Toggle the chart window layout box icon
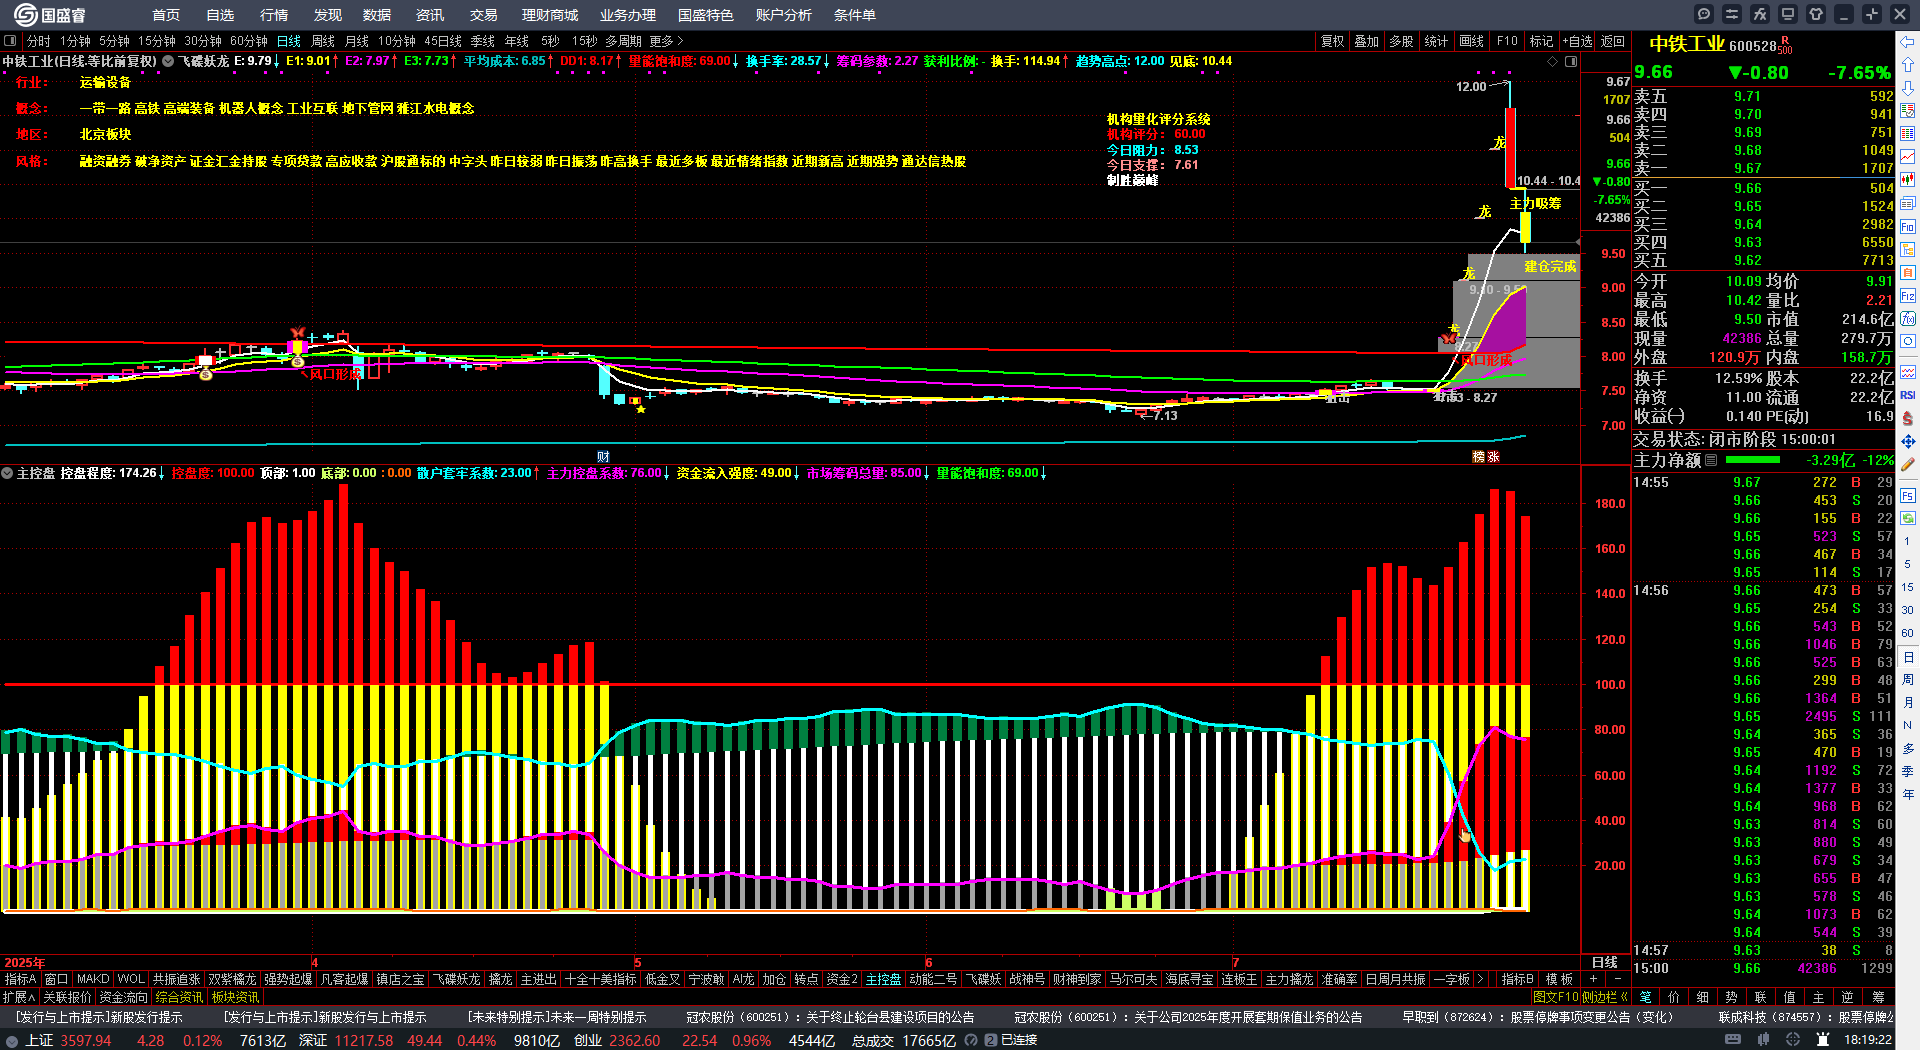 click(1571, 61)
